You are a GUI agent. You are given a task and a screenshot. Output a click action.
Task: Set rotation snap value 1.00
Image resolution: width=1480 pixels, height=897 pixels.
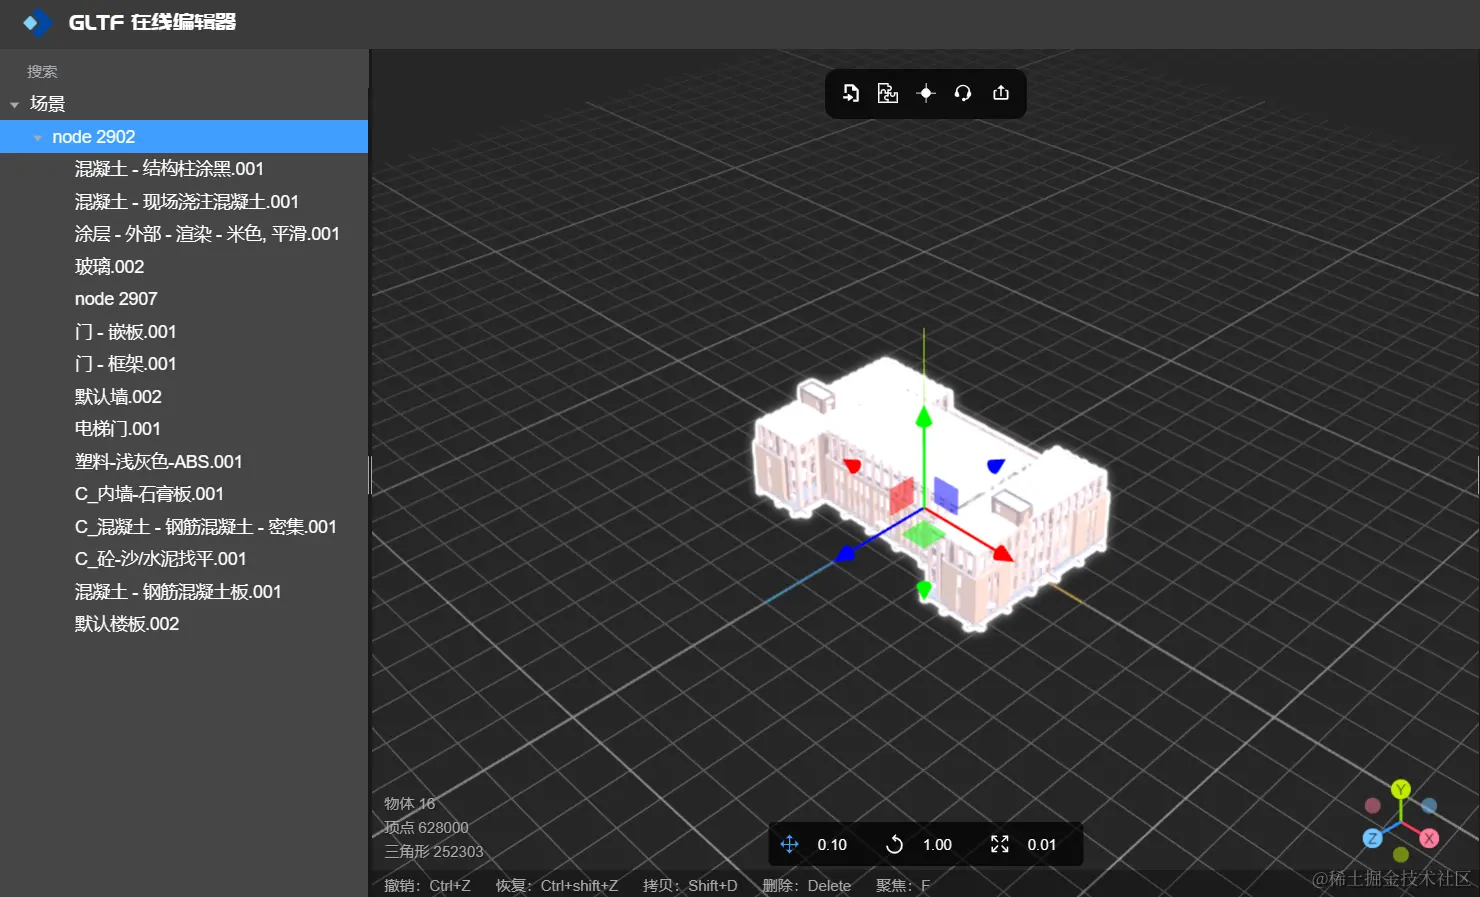(x=937, y=845)
